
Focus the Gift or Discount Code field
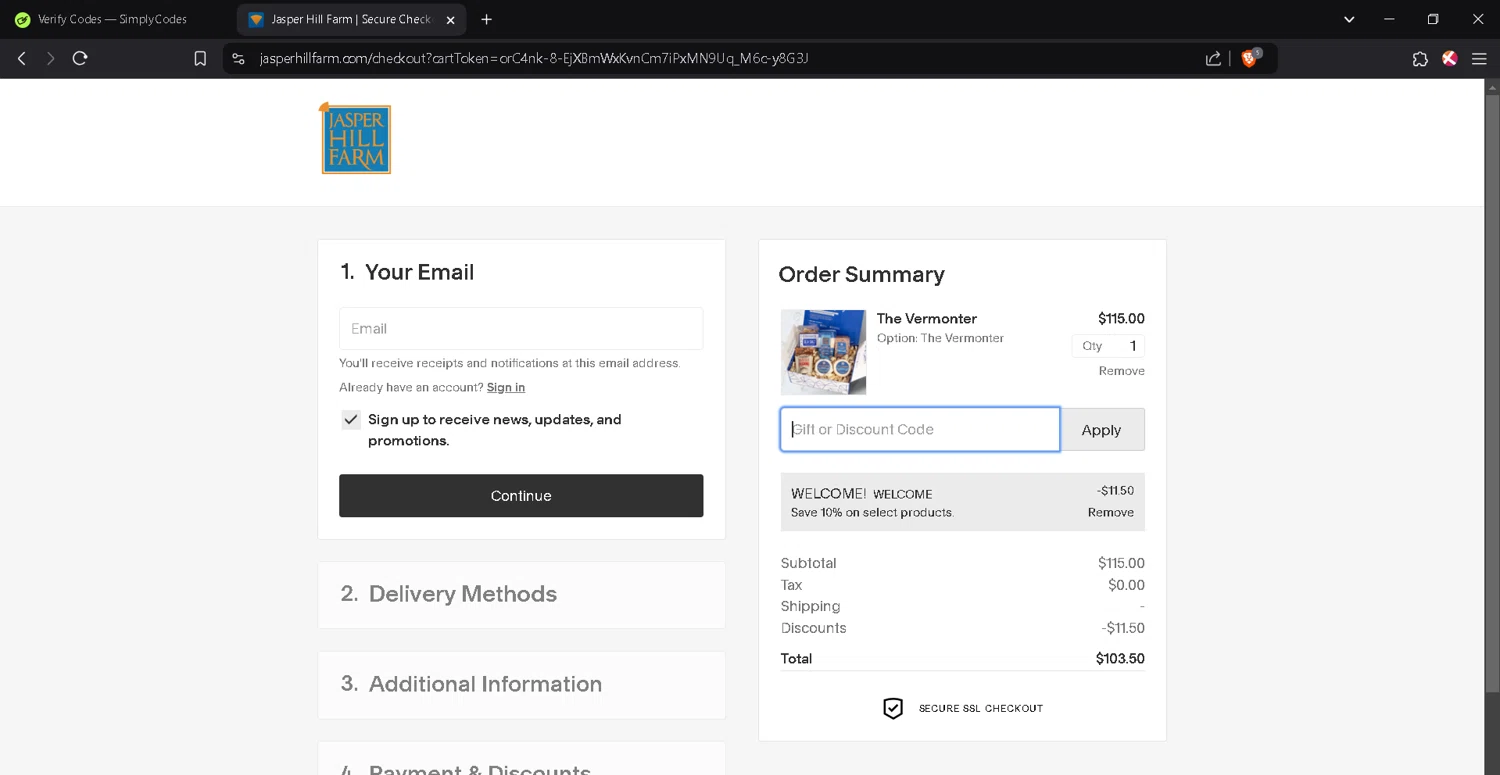point(920,429)
